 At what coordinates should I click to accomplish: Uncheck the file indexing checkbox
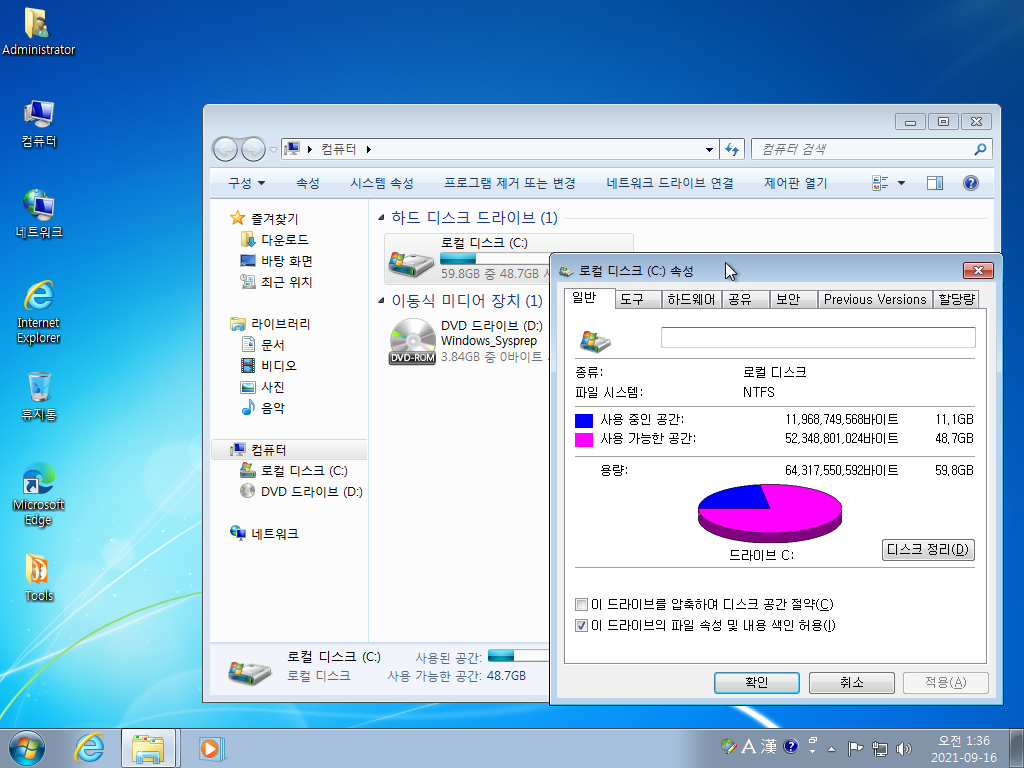[x=581, y=626]
